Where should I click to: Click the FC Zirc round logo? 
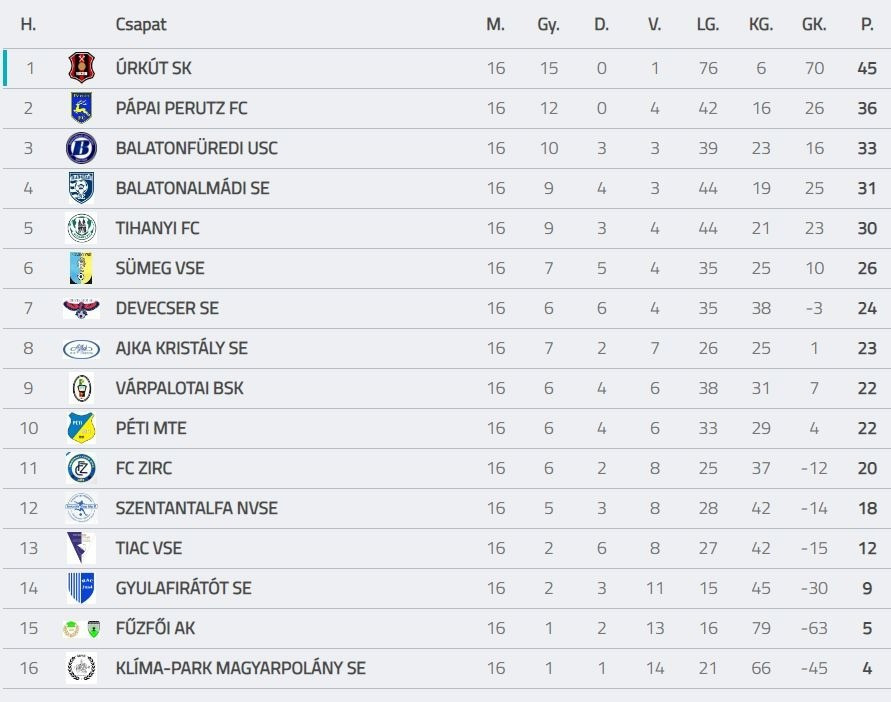click(x=81, y=468)
